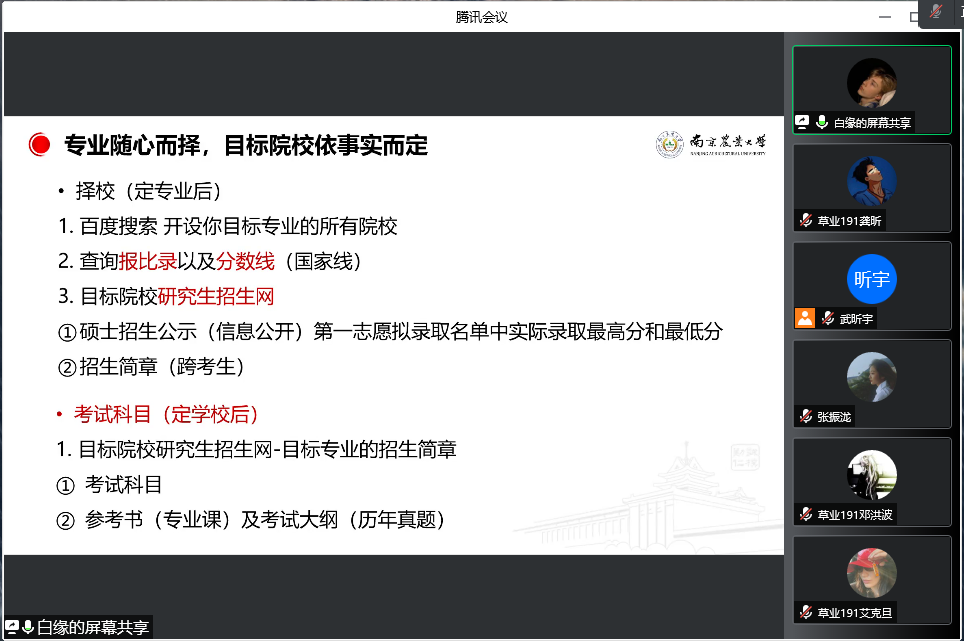Click the screen share icon in the bottom-left presenter label

(x=12, y=627)
